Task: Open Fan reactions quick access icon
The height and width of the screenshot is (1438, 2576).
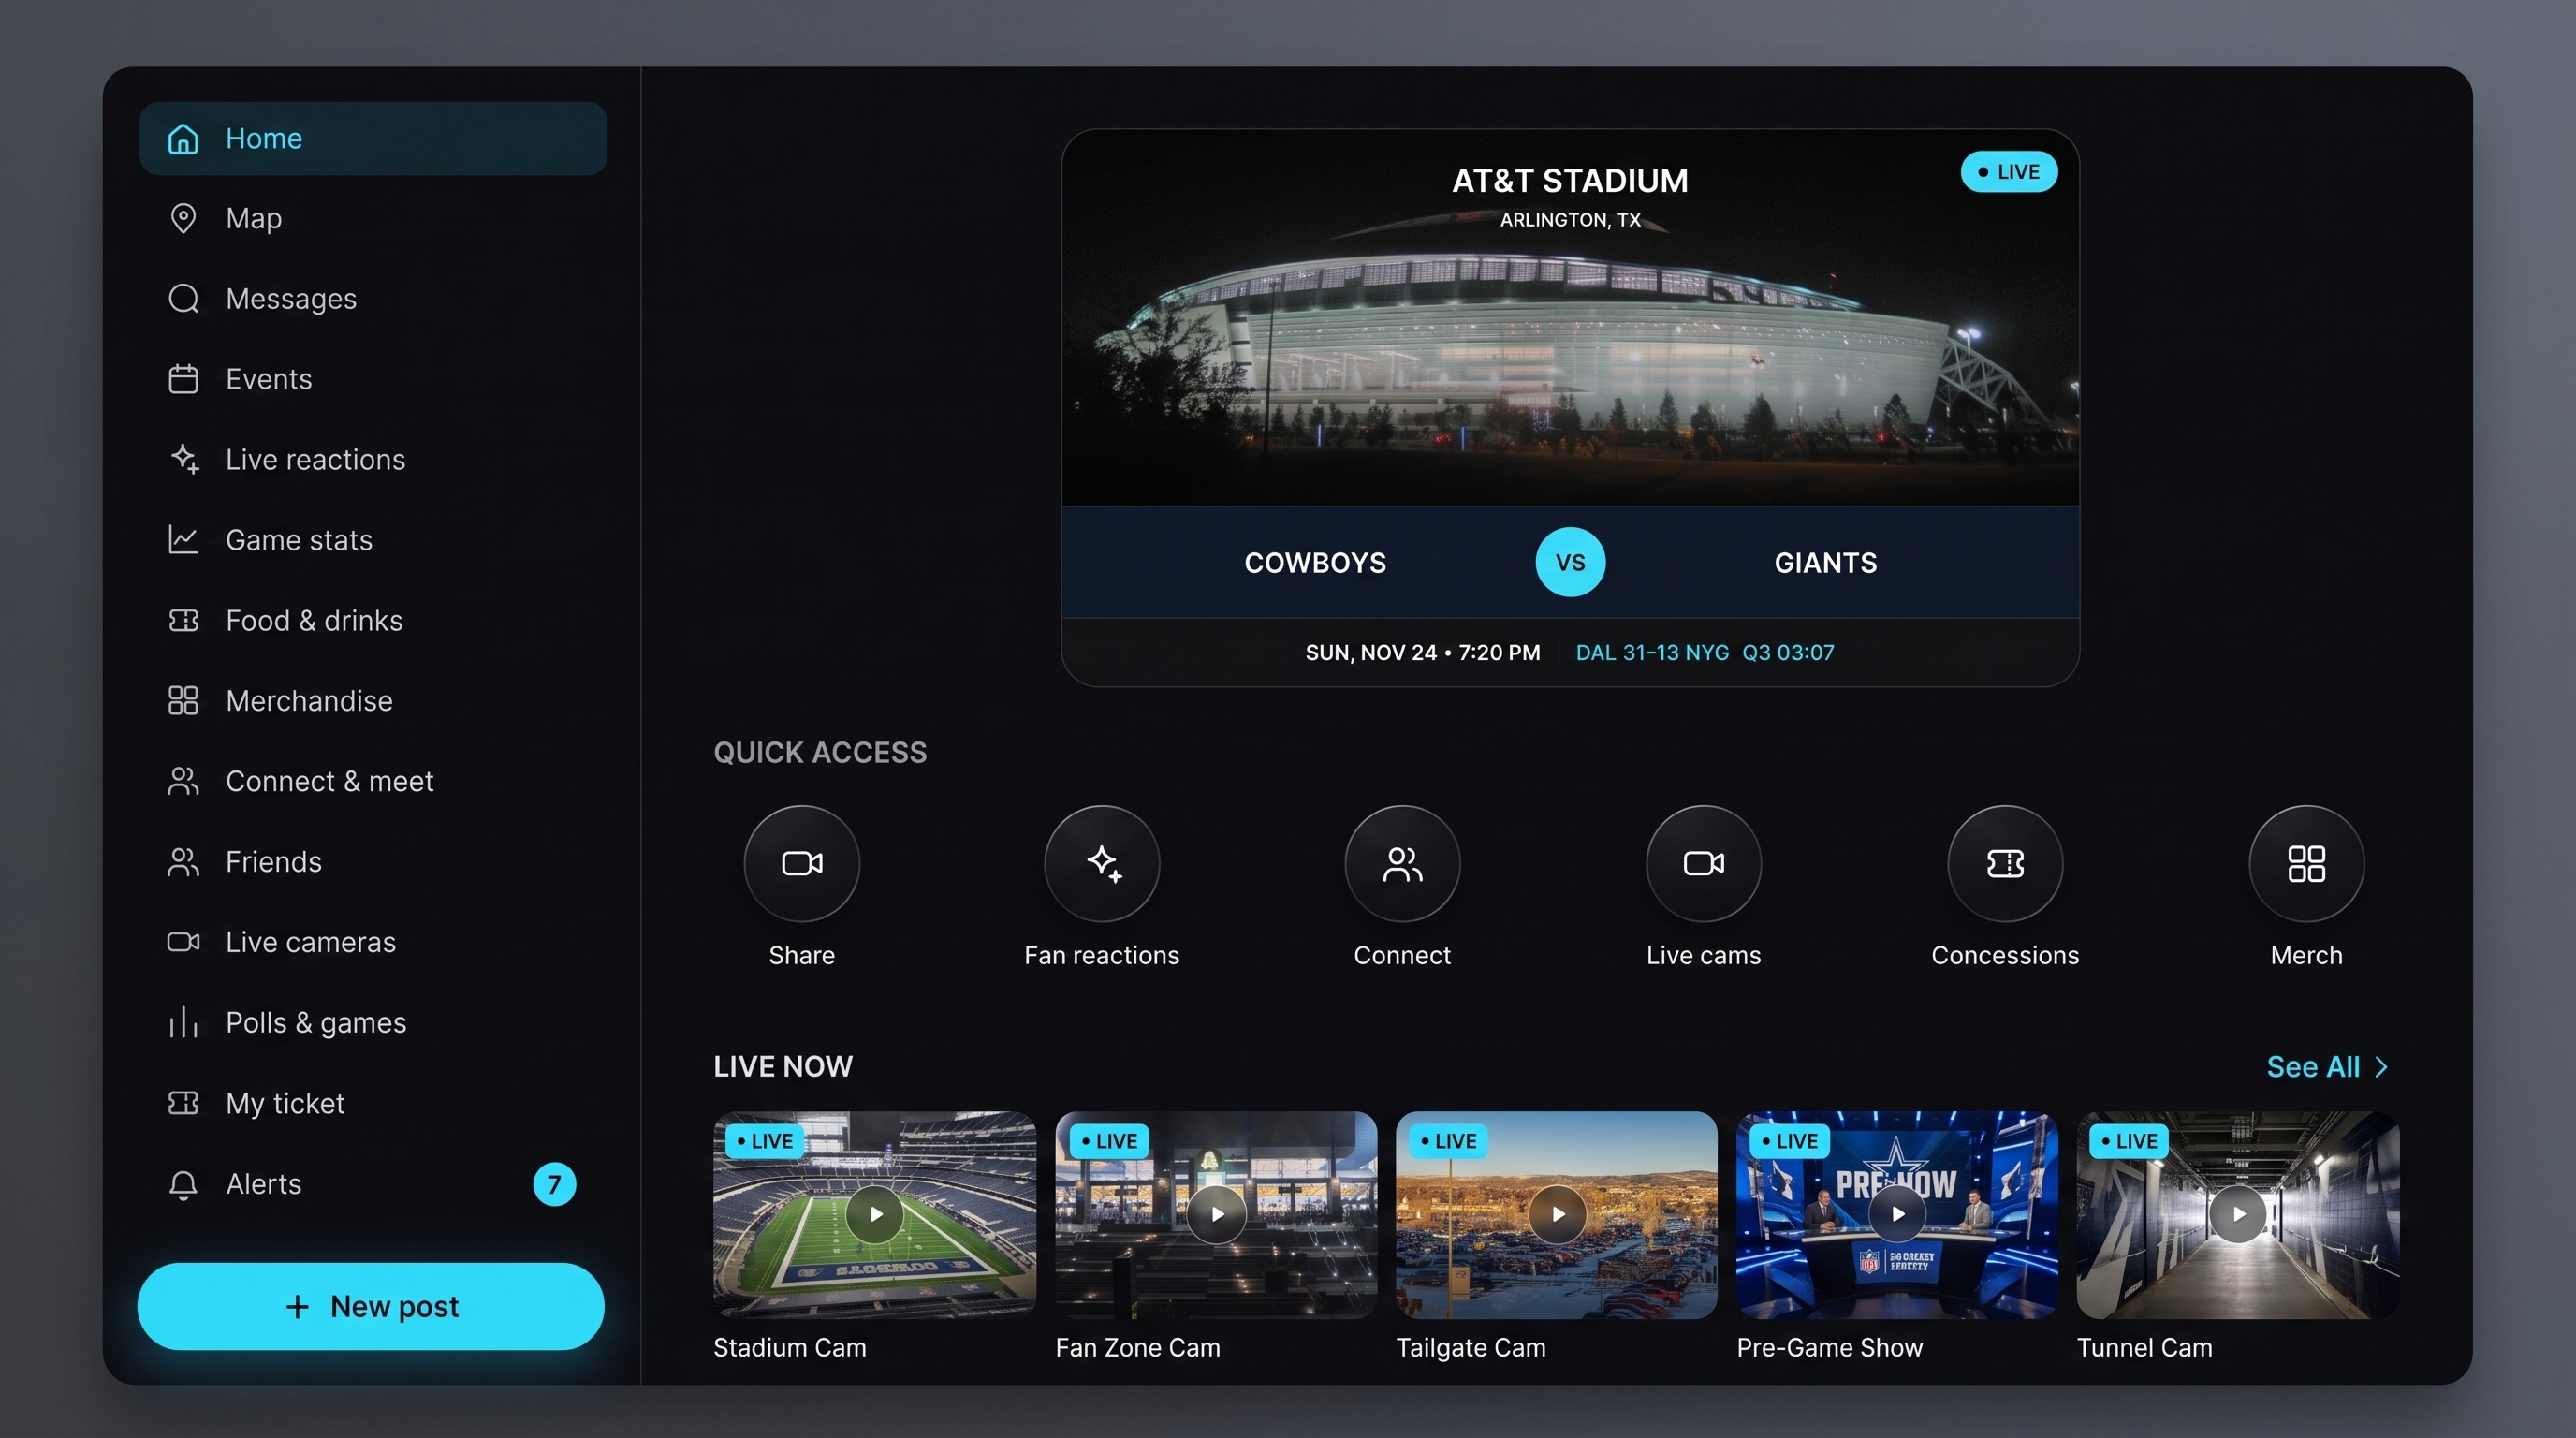Action: coord(1102,863)
